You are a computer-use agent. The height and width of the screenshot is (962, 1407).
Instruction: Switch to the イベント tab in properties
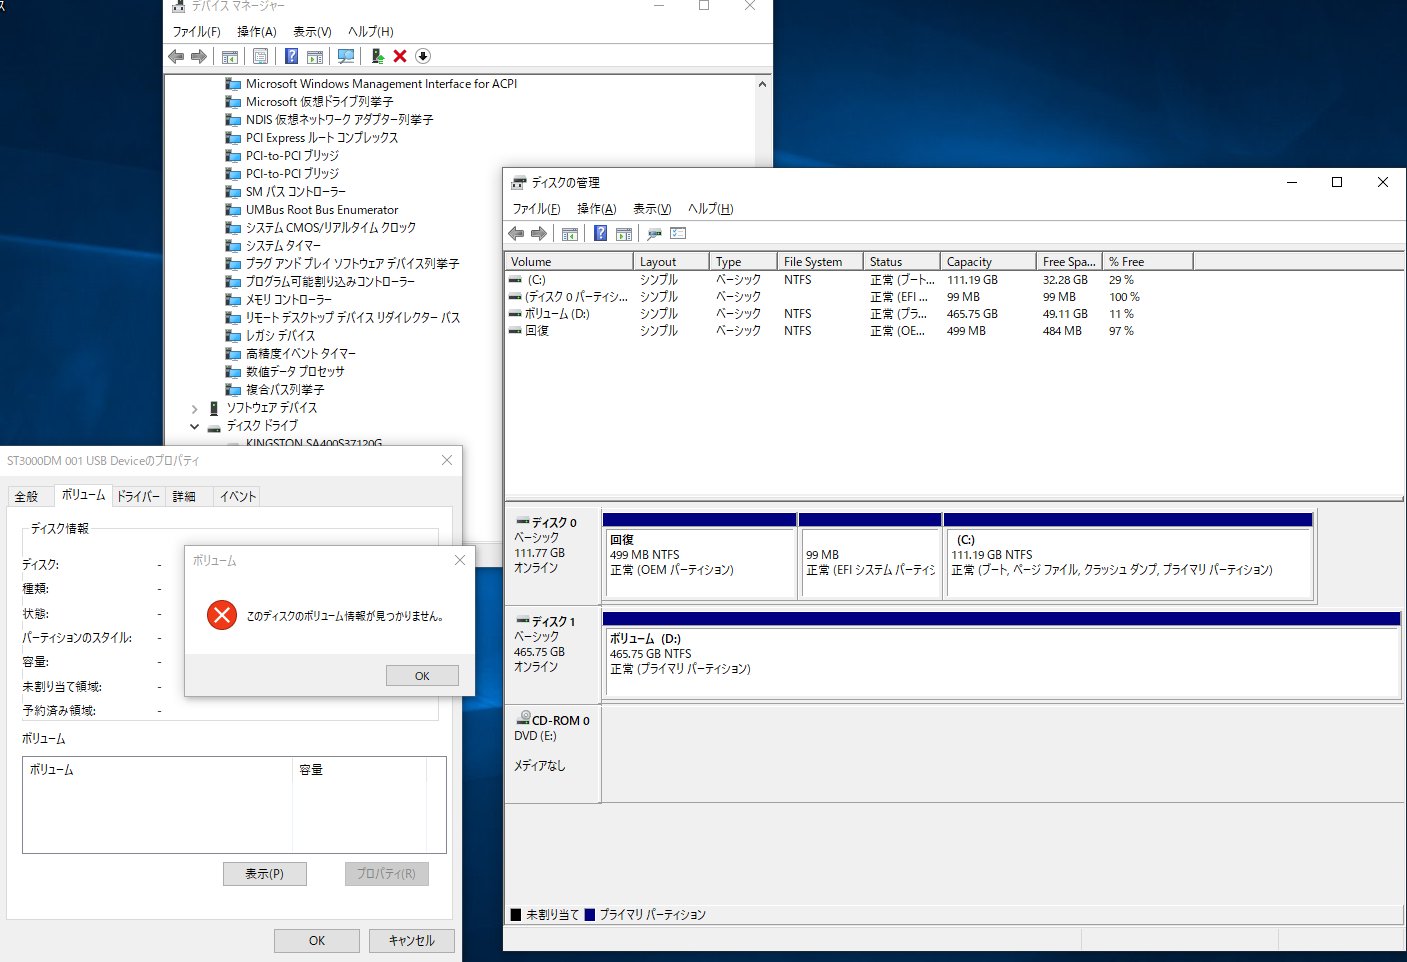[x=238, y=496]
